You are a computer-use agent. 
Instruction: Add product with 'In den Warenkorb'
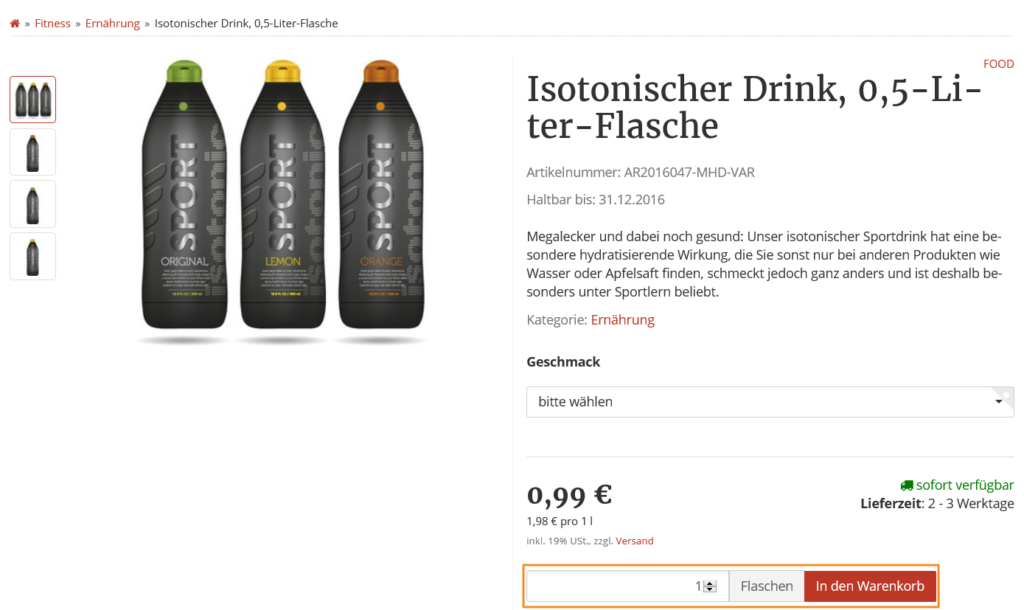click(x=870, y=586)
